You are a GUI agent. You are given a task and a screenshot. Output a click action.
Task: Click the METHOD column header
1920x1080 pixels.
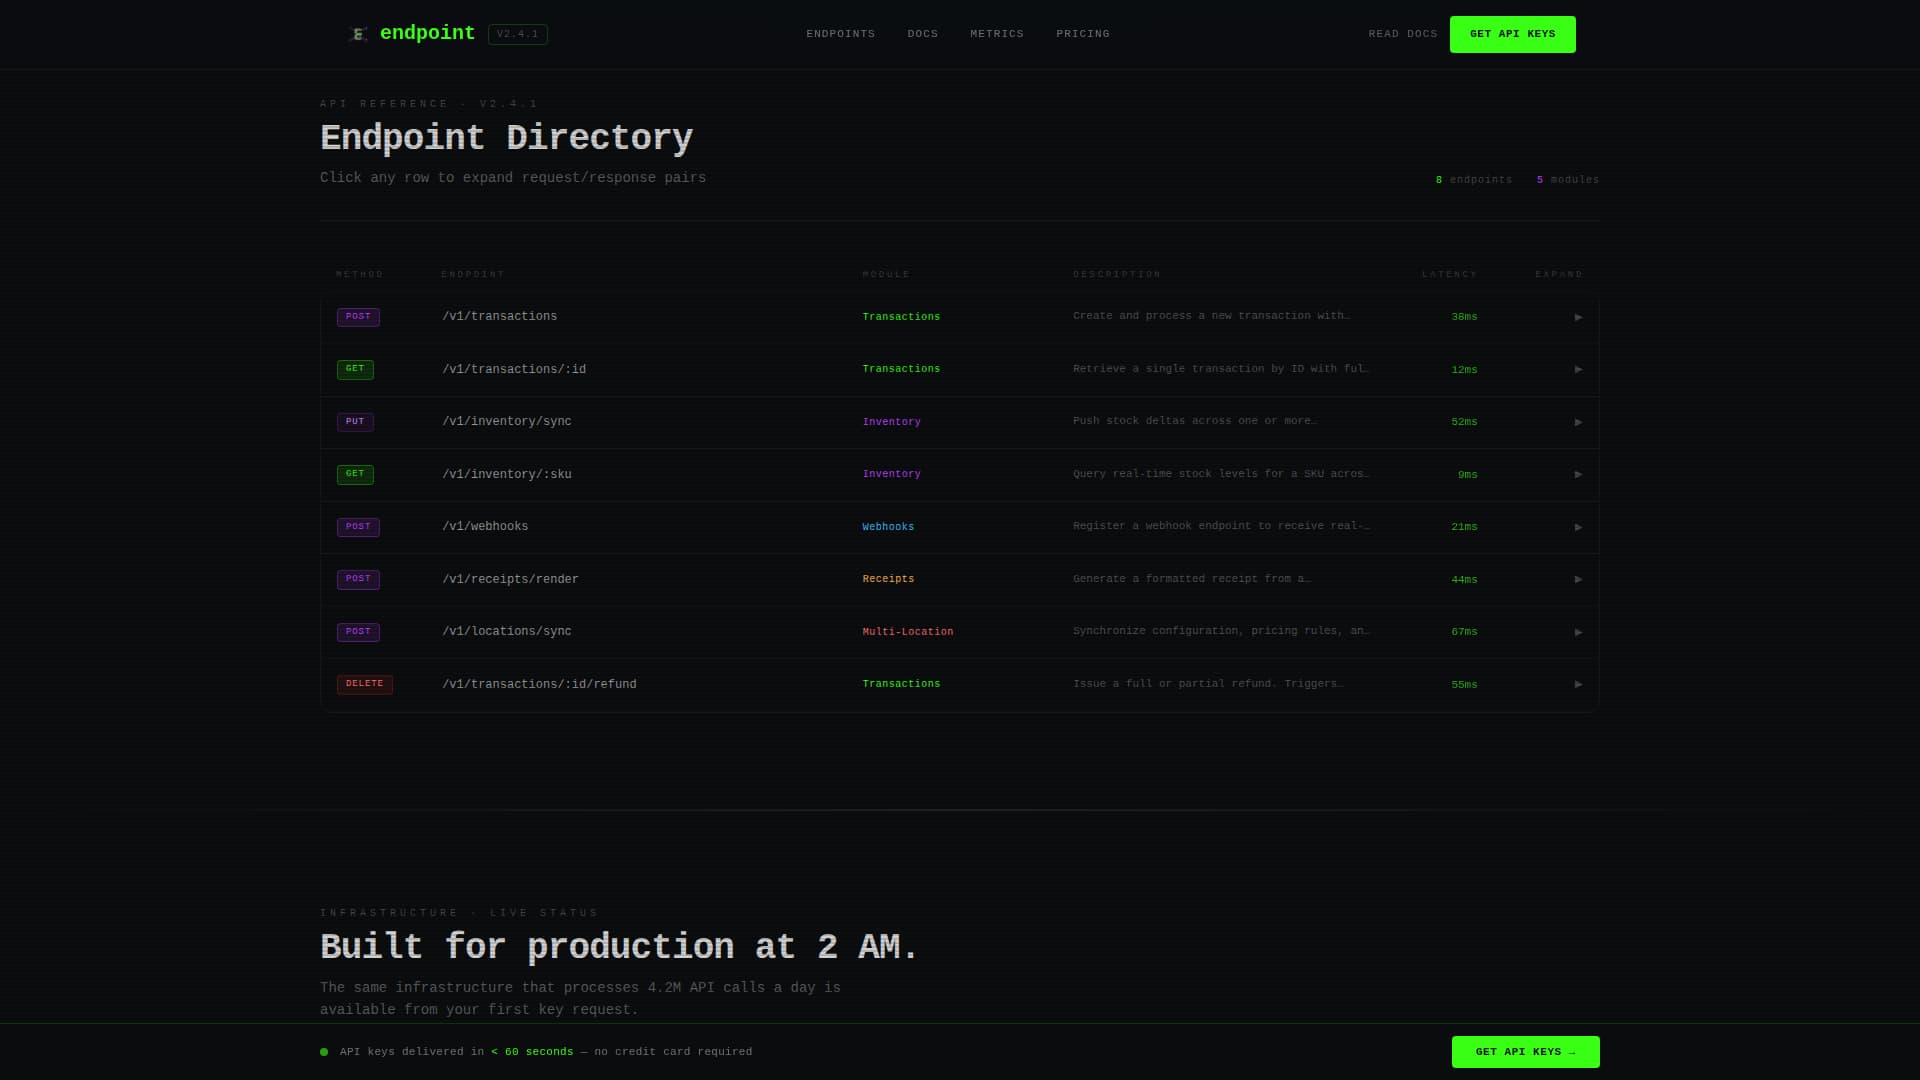[x=359, y=274]
